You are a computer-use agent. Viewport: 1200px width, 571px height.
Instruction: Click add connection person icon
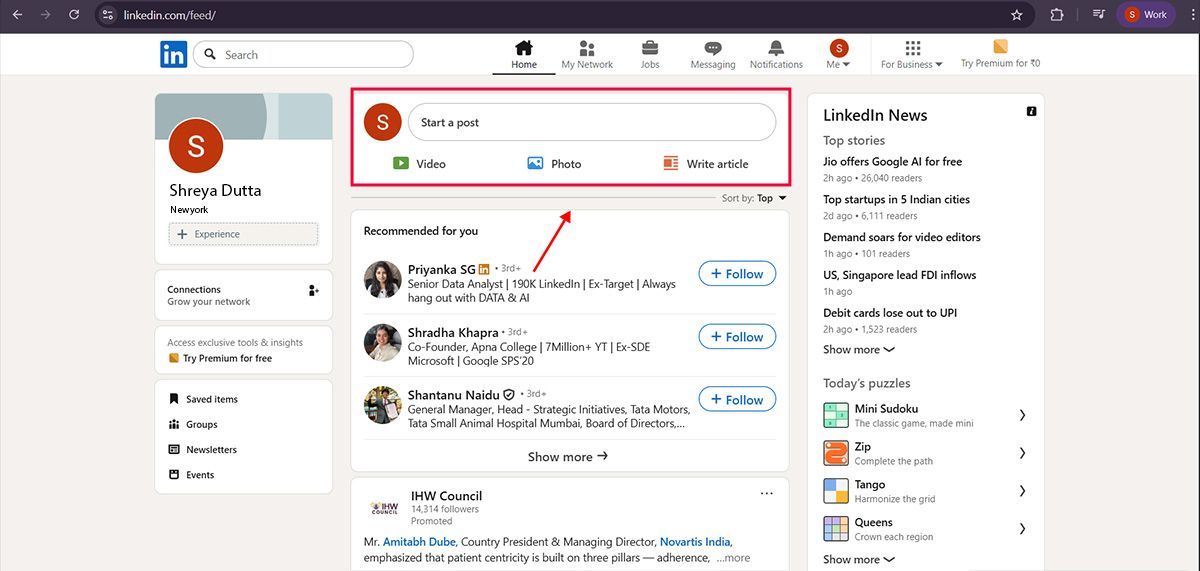pos(314,290)
